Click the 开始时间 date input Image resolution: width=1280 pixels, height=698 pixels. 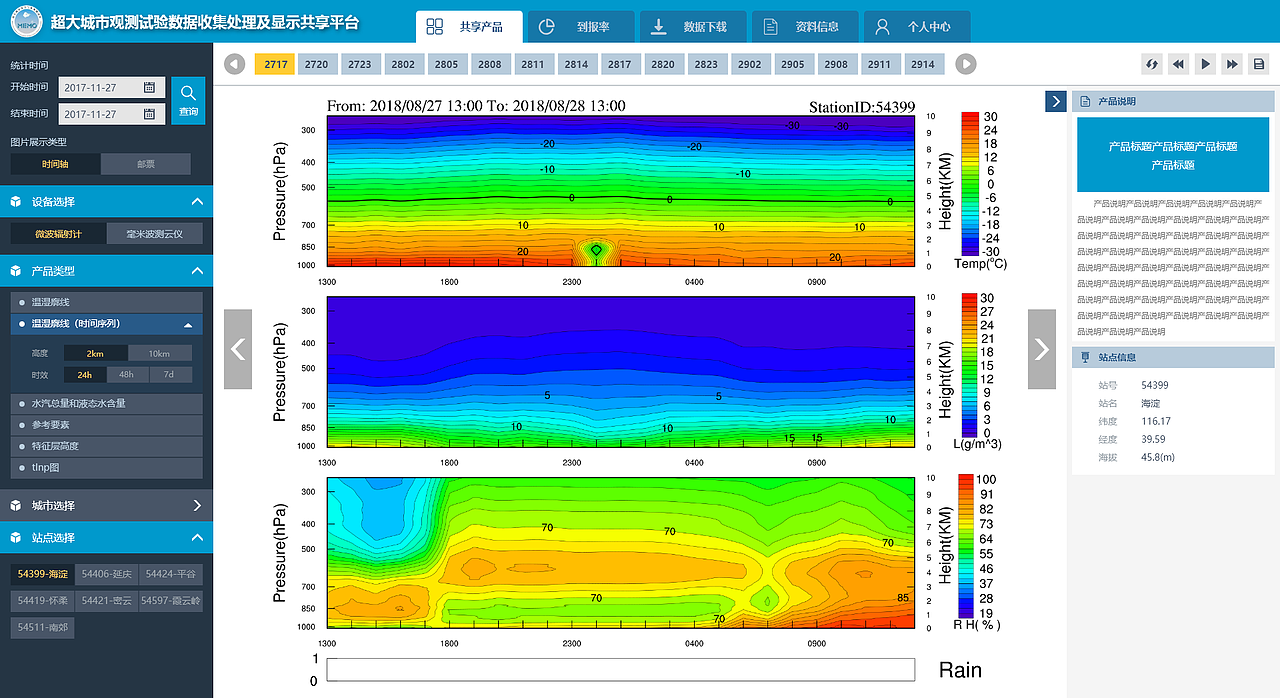tap(112, 87)
